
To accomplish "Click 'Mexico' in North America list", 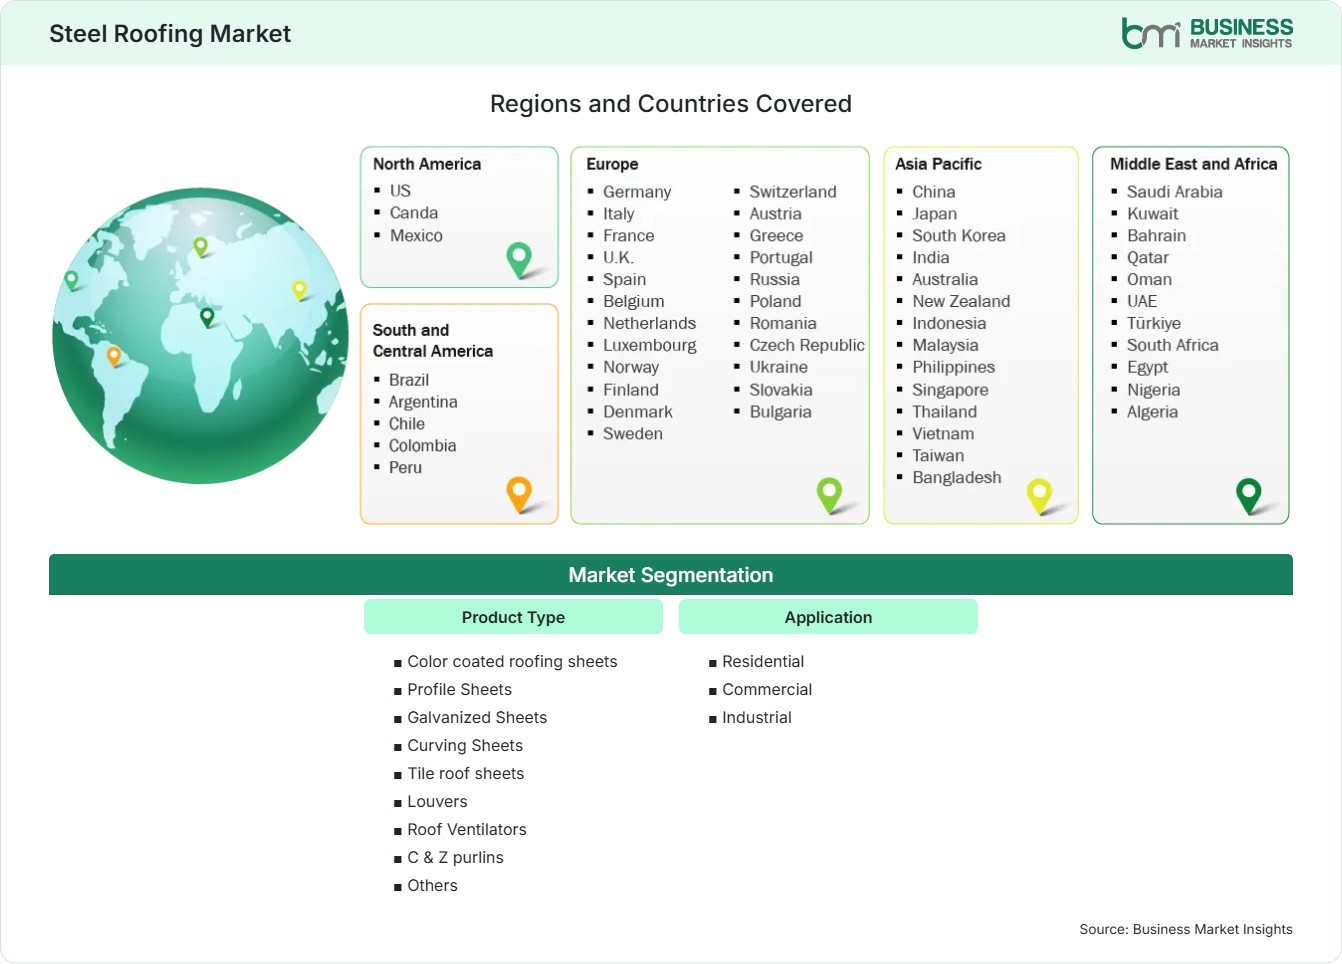I will point(416,236).
